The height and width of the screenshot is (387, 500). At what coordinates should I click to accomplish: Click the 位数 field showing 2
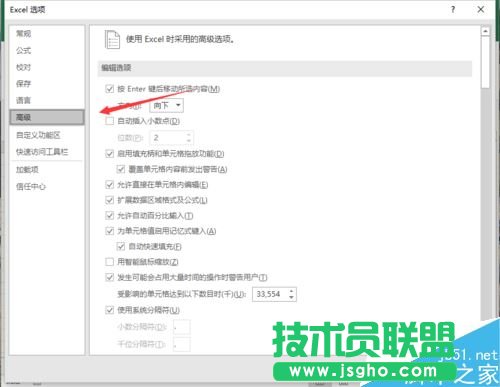point(171,138)
